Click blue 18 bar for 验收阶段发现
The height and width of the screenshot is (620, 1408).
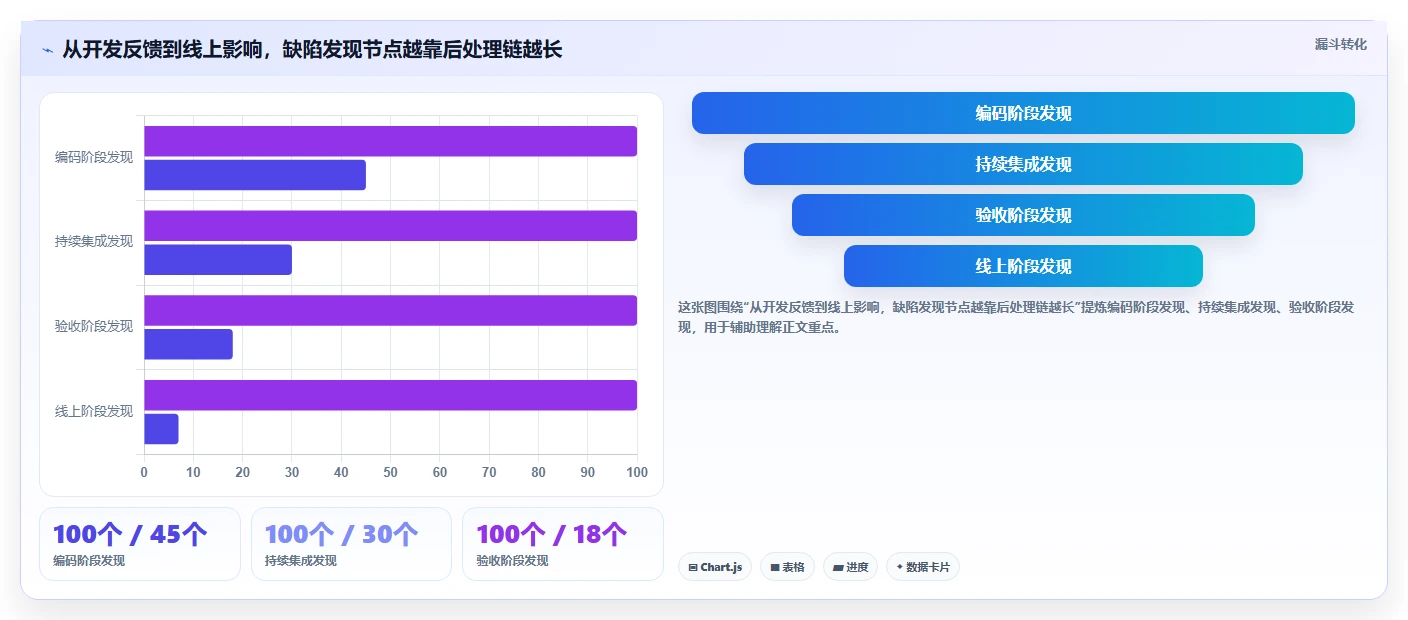pos(188,344)
